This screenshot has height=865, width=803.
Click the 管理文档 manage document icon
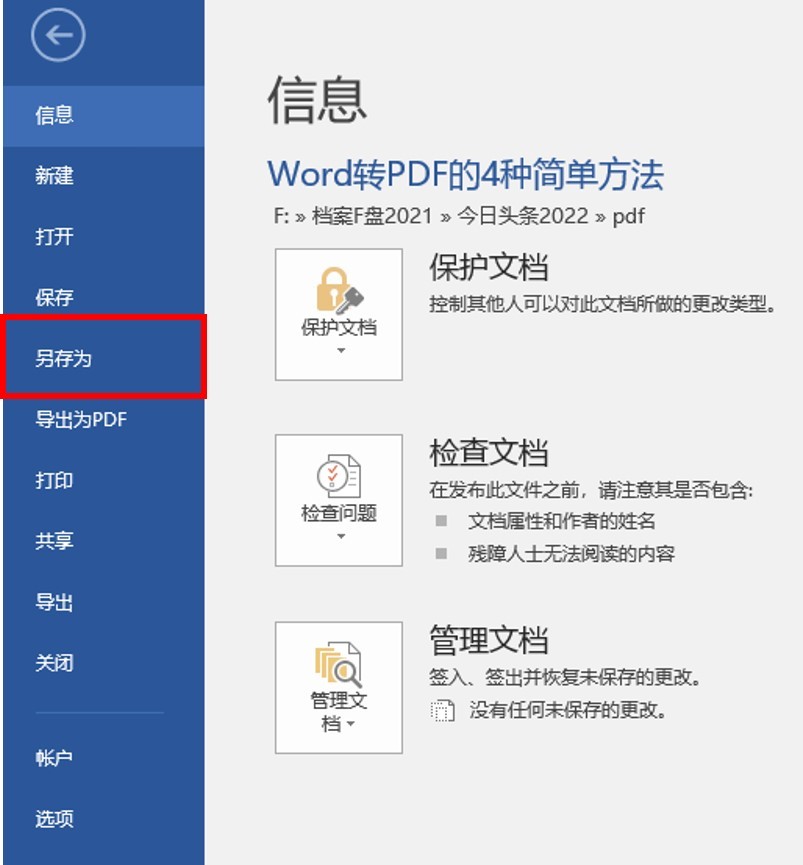(x=338, y=660)
